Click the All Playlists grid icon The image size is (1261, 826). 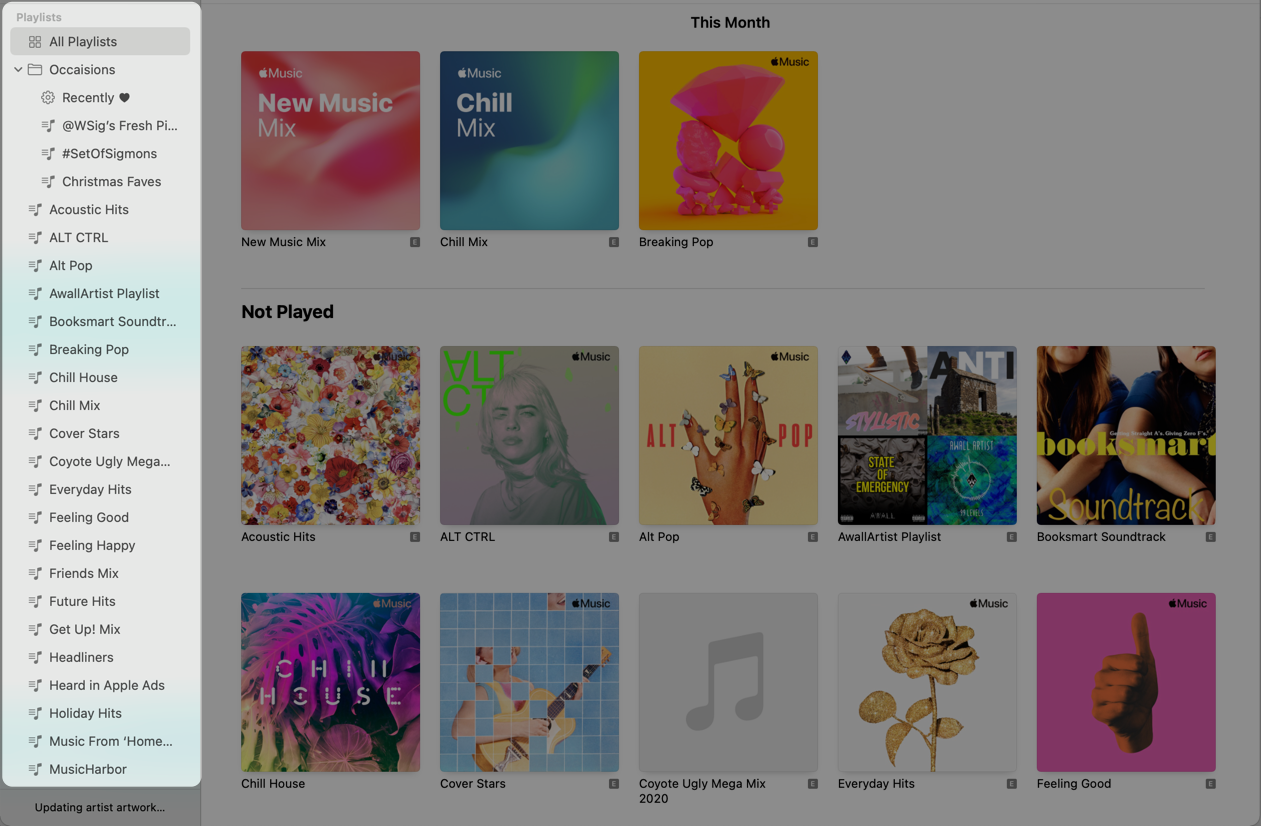click(x=35, y=42)
